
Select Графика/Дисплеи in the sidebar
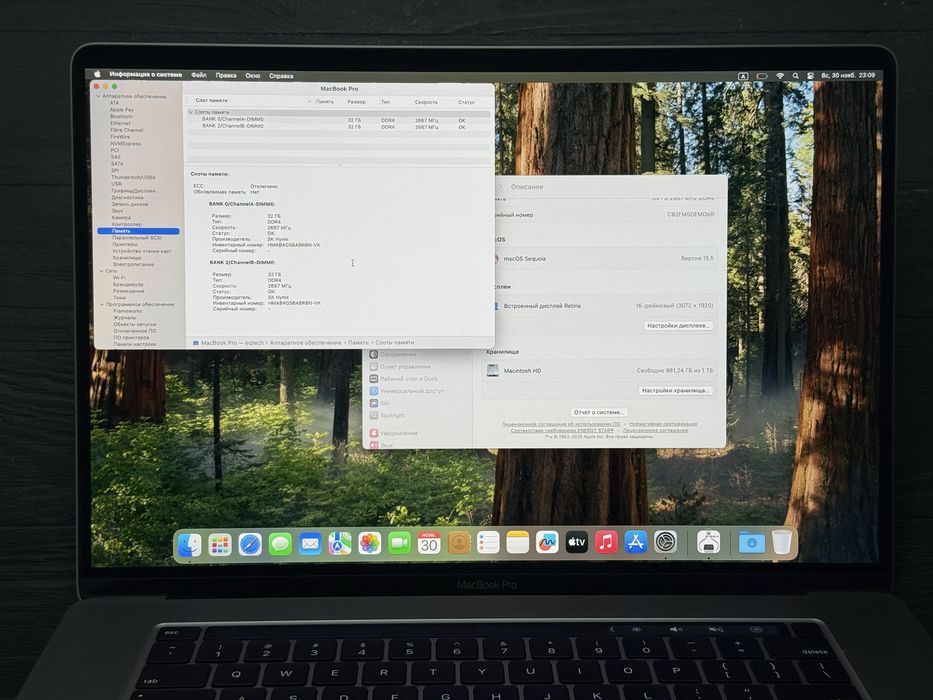[133, 190]
